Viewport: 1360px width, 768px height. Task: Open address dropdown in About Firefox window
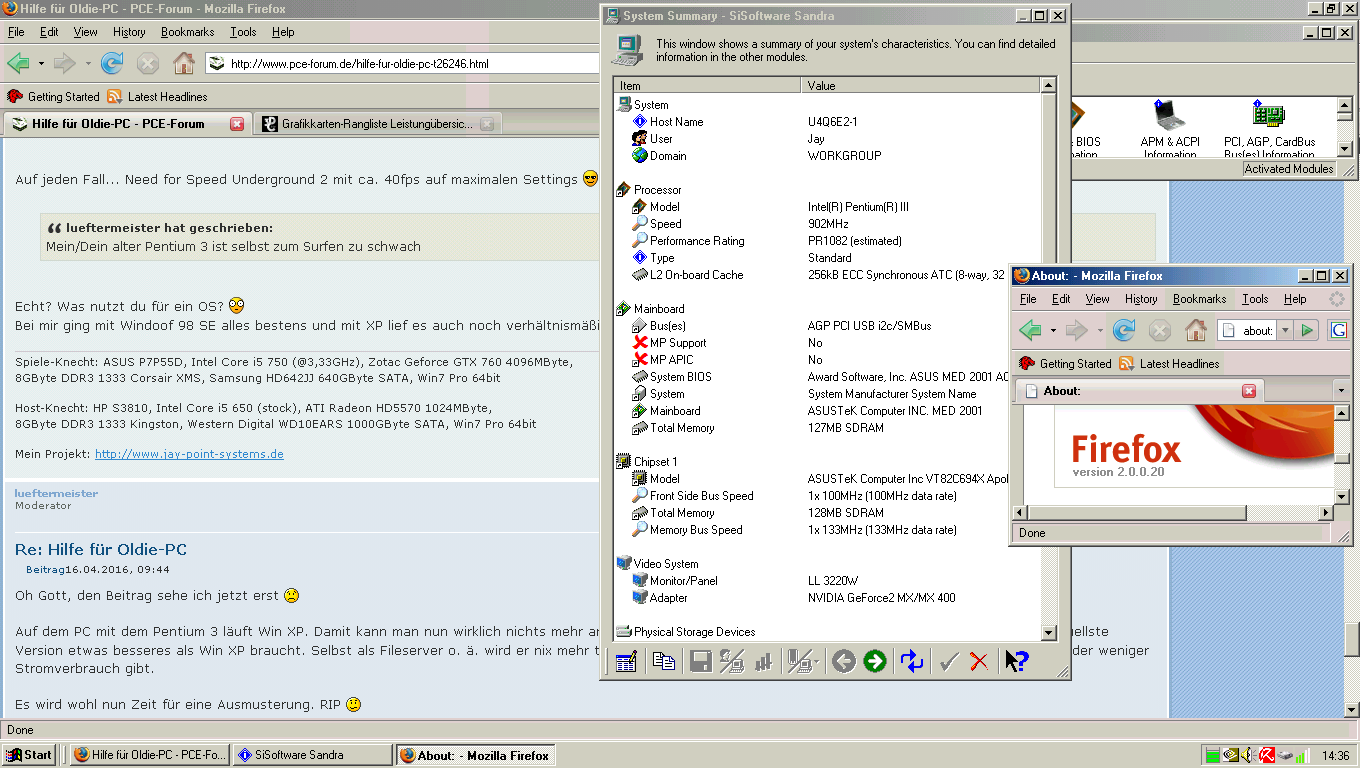coord(1285,331)
